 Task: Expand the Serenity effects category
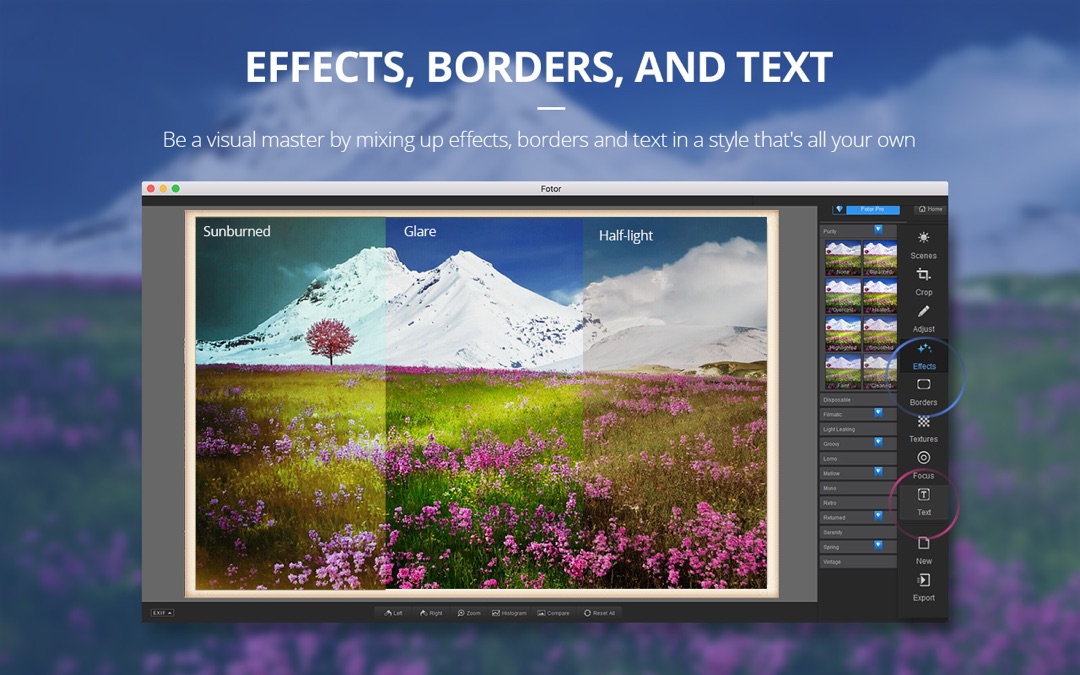pyautogui.click(x=858, y=532)
